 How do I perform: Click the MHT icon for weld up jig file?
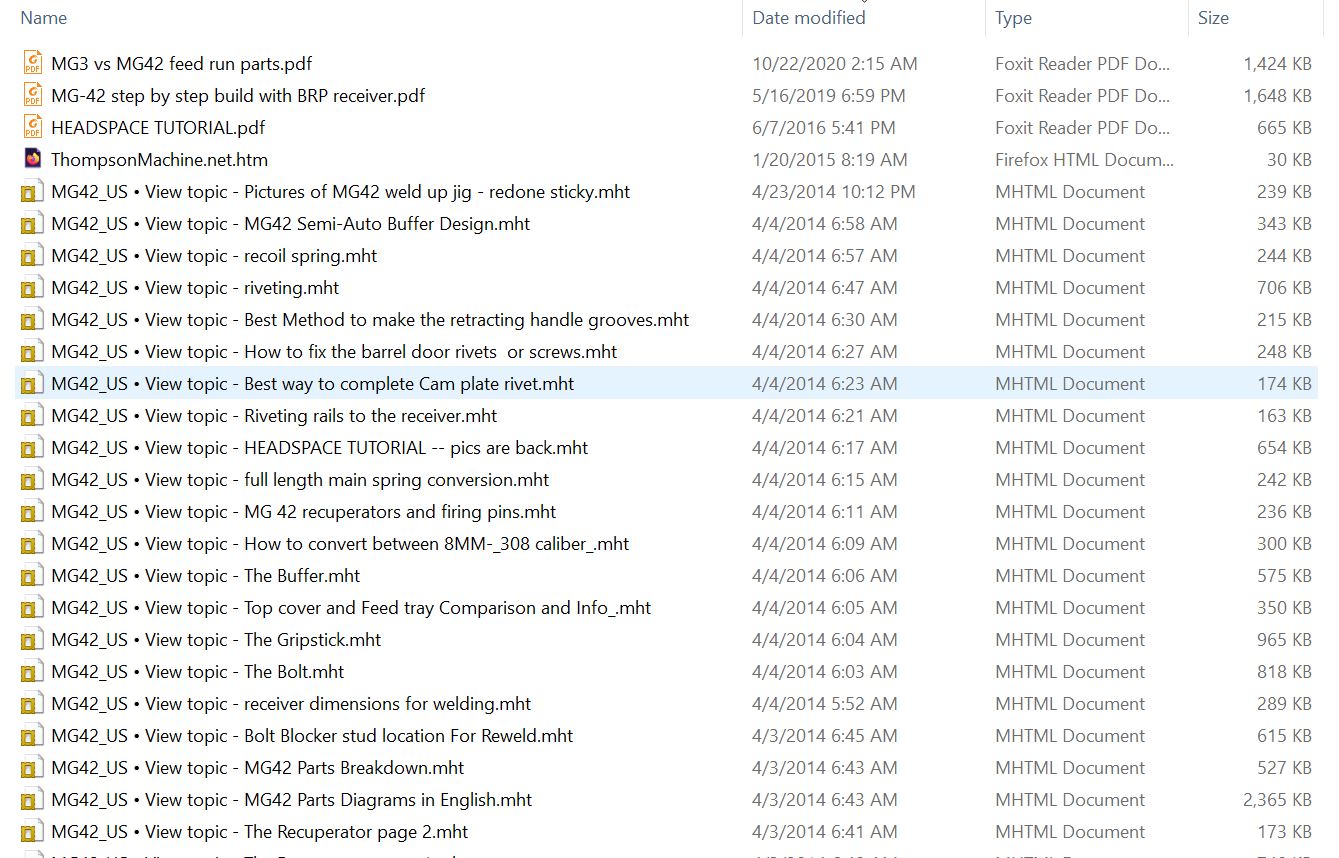[33, 192]
